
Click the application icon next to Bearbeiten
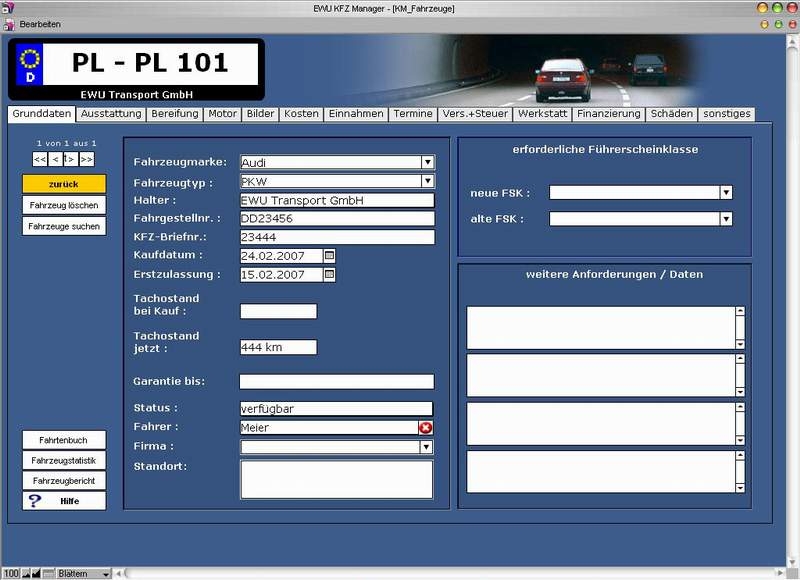[x=9, y=24]
